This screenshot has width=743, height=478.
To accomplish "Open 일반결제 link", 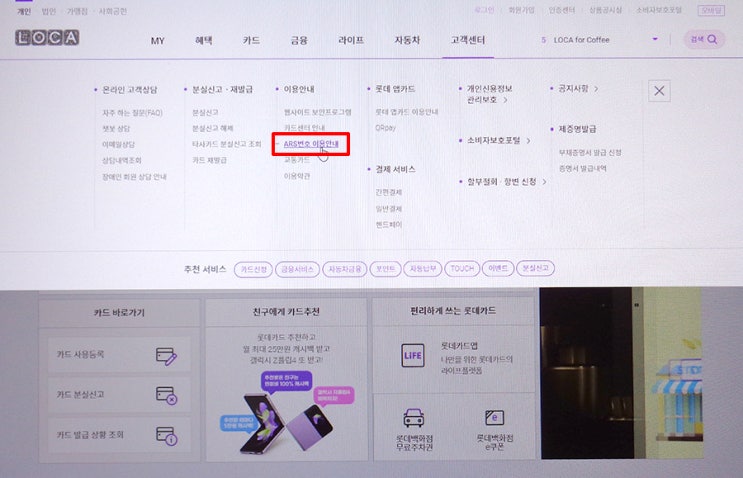I will [389, 208].
